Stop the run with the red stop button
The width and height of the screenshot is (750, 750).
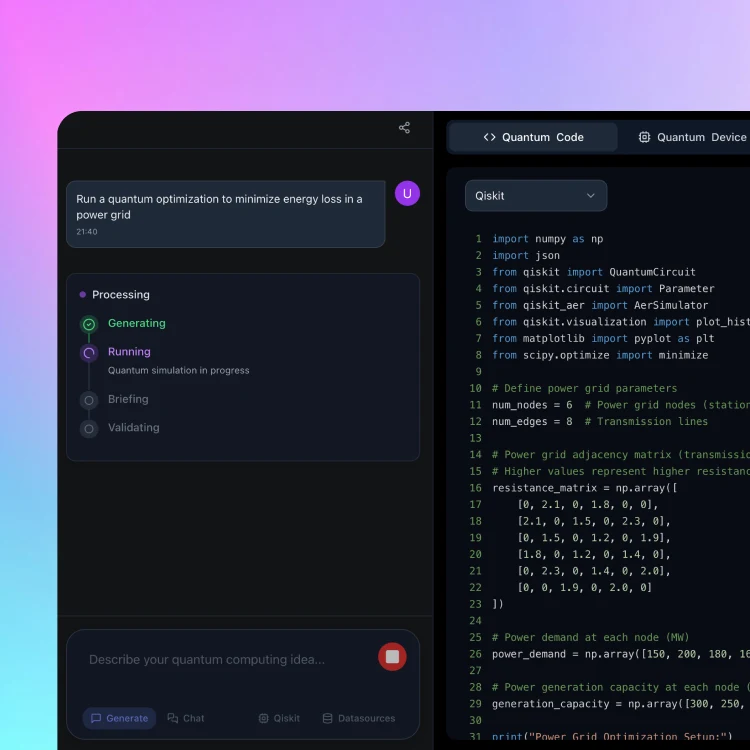[392, 657]
